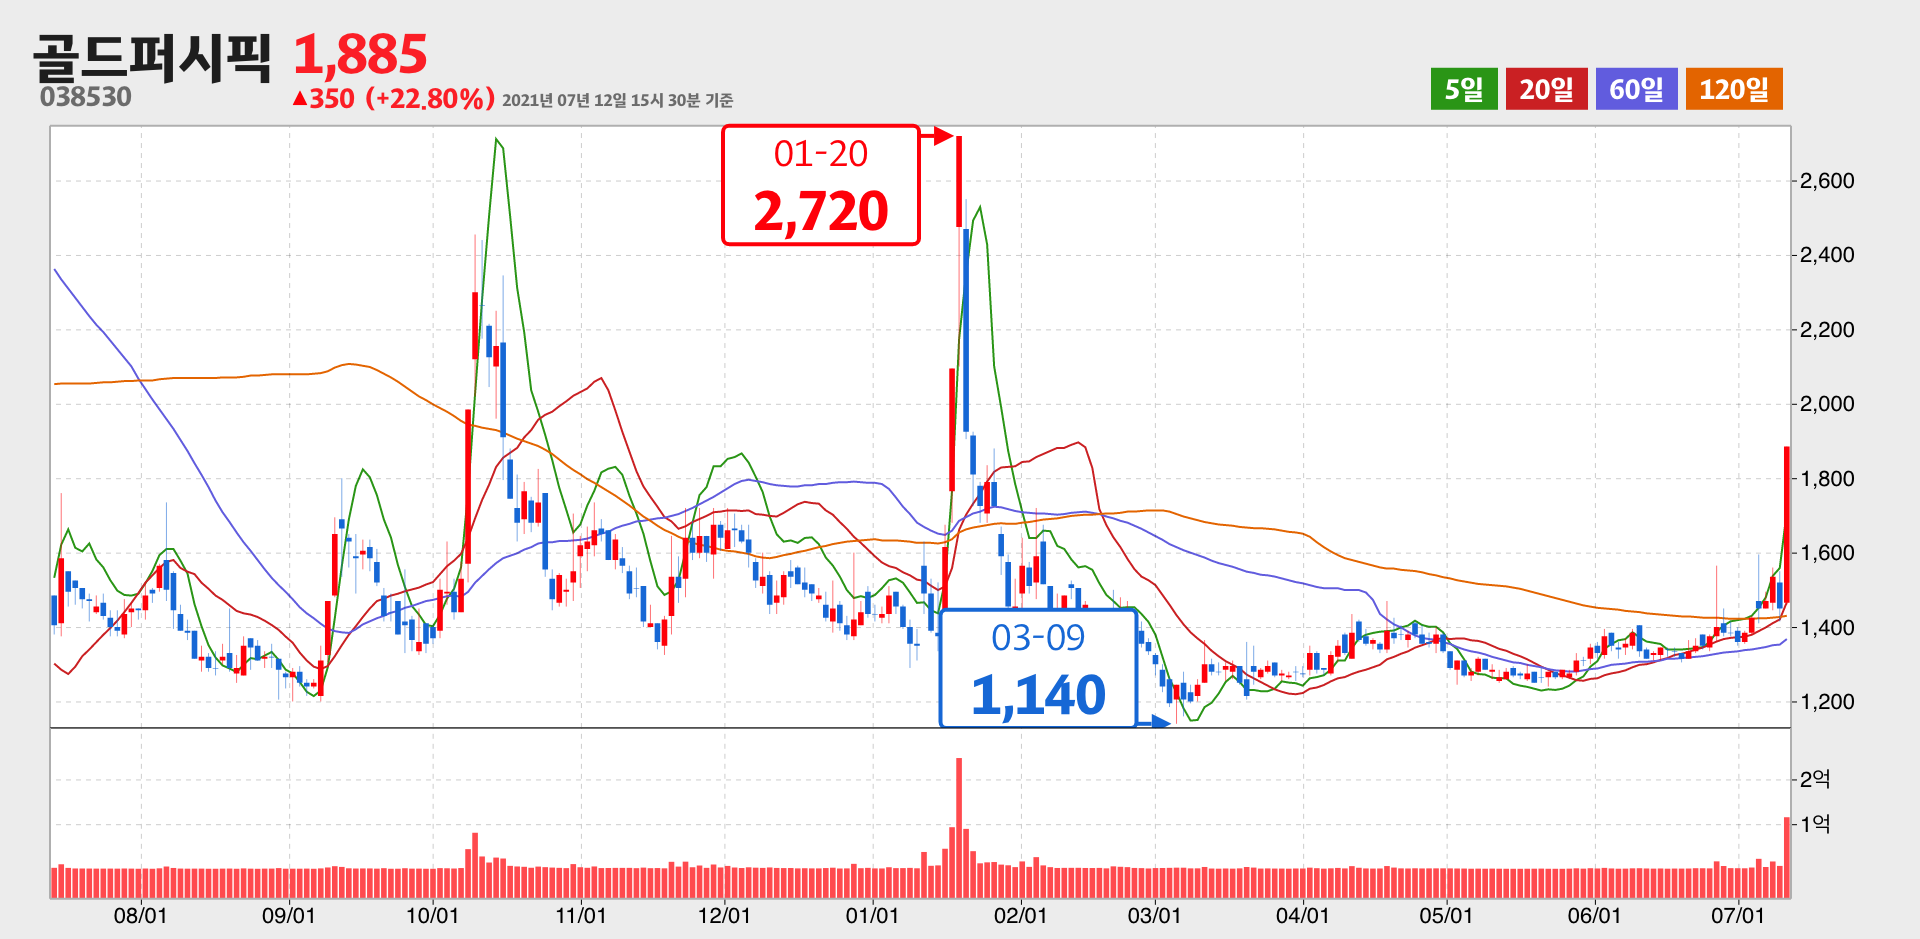This screenshot has width=1920, height=939.
Task: Click the 2,400 price axis label
Action: tap(1827, 255)
